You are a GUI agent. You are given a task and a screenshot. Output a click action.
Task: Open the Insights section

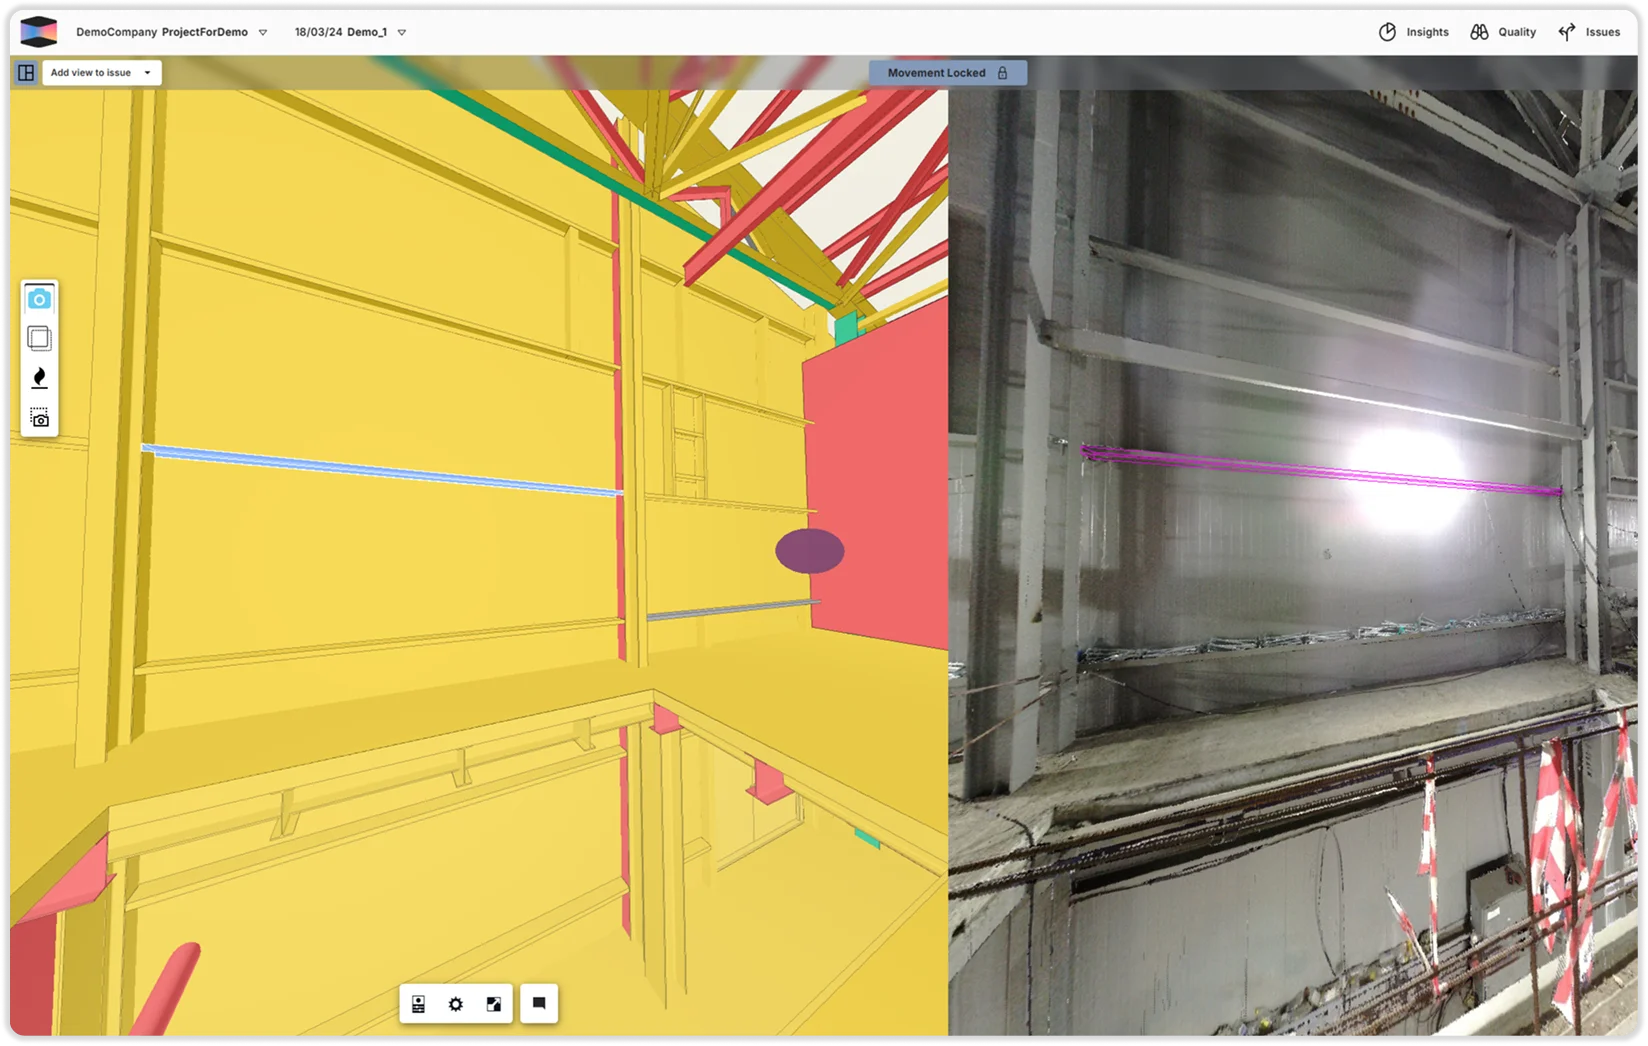[x=1414, y=32]
